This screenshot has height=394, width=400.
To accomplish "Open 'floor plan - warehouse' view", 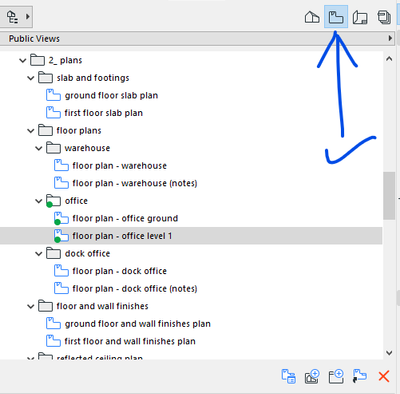I will click(119, 166).
